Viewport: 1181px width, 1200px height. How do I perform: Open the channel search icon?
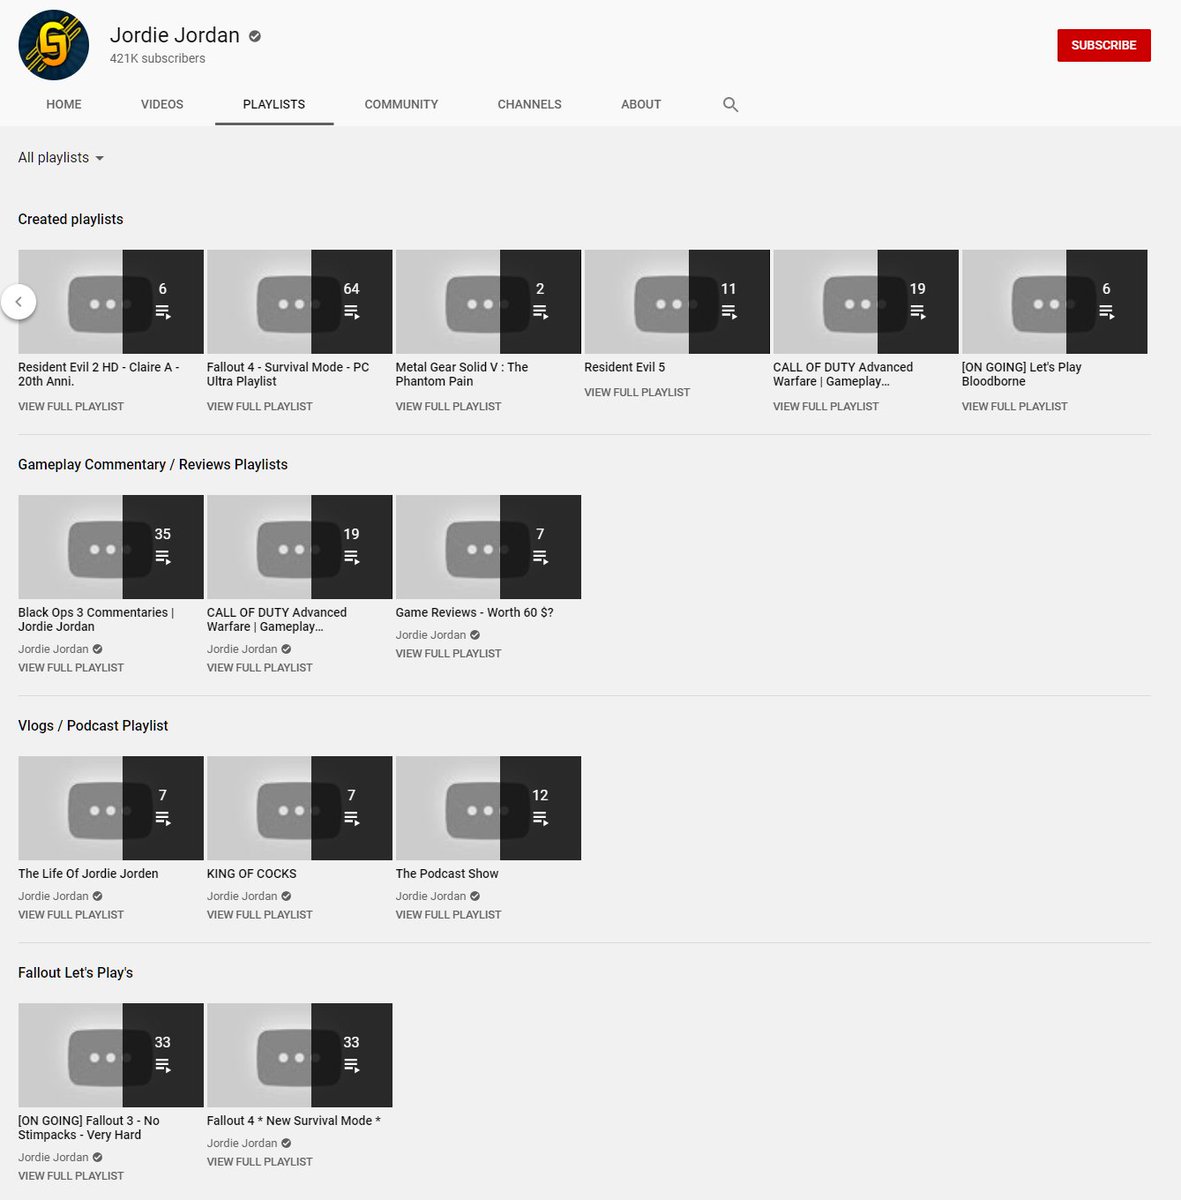(x=730, y=104)
